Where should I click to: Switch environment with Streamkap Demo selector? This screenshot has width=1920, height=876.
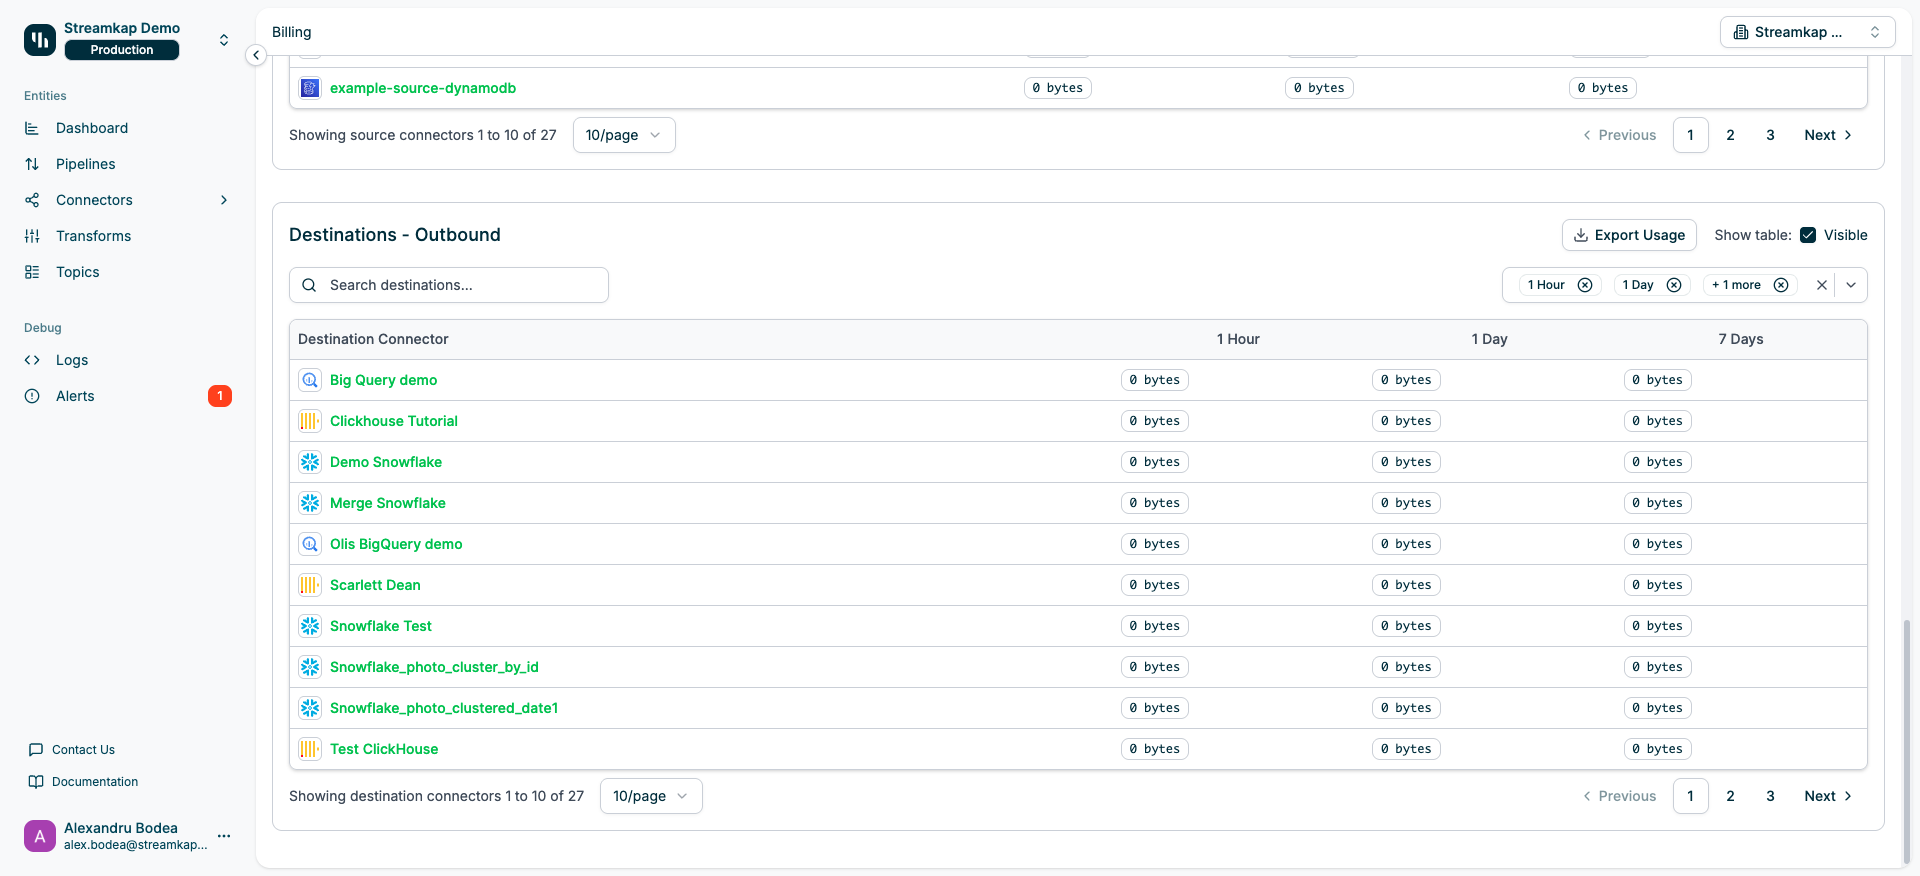click(x=224, y=40)
